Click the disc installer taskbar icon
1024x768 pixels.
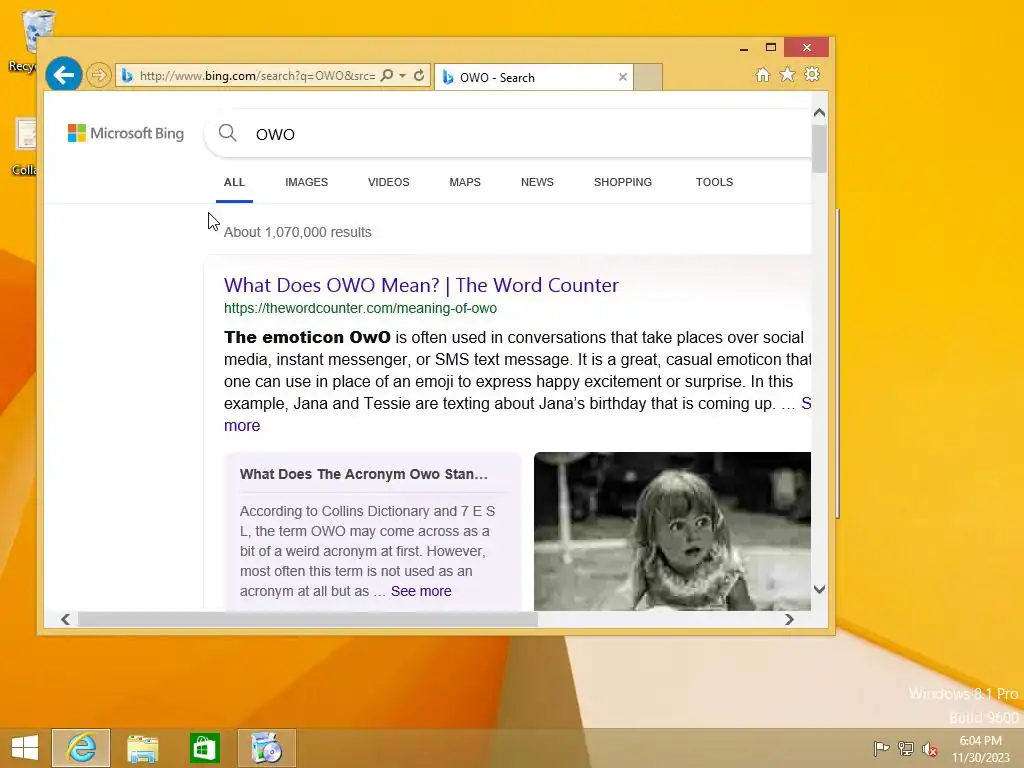(x=266, y=748)
